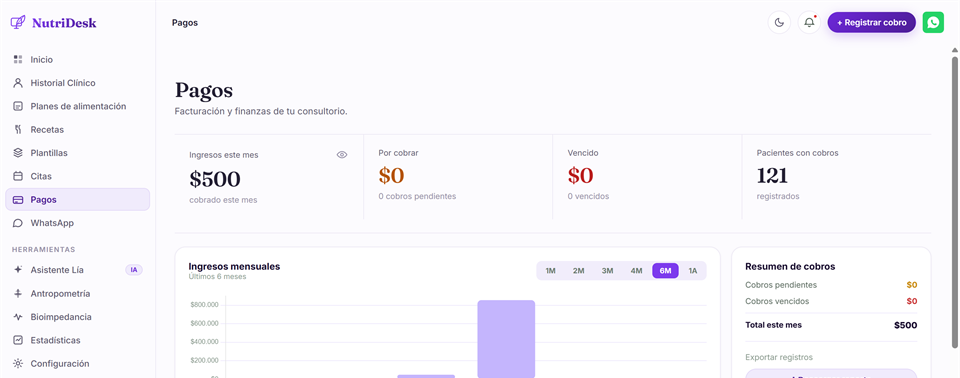Click the Total este mes label

coord(773,325)
